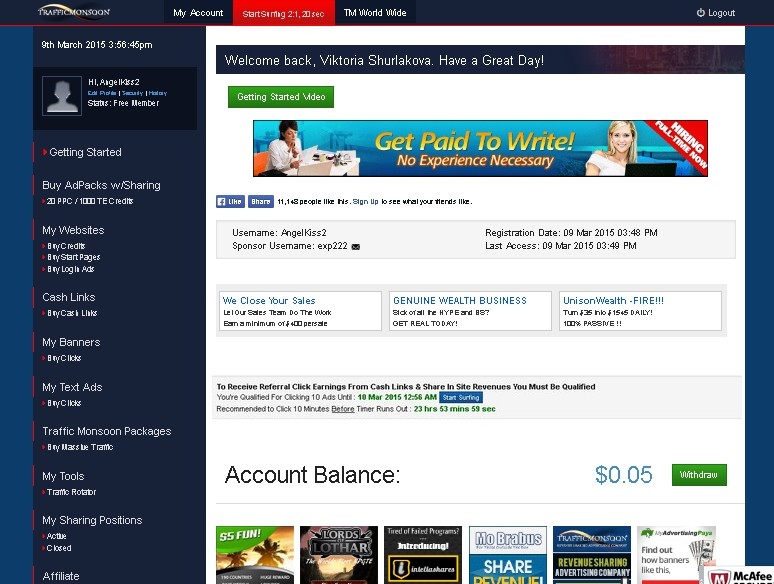
Task: Click Closed under My Sharing Positions
Action: click(x=59, y=548)
